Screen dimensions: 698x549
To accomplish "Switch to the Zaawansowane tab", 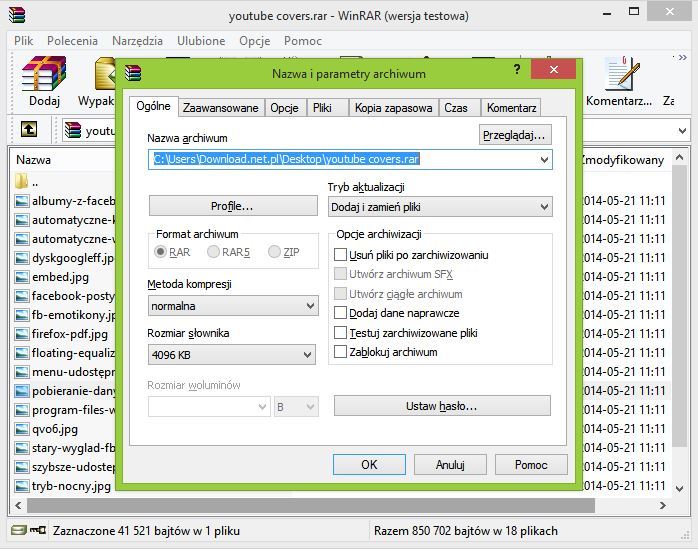I will coord(221,108).
